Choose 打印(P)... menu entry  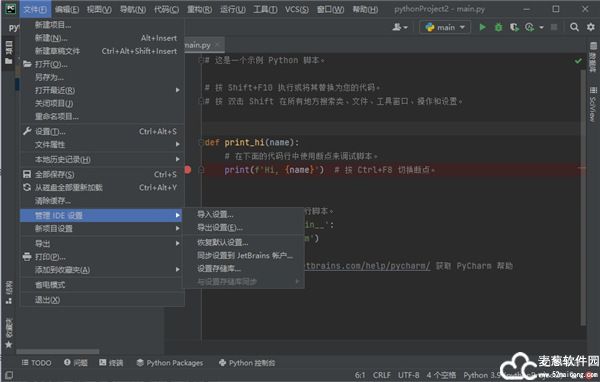102,257
